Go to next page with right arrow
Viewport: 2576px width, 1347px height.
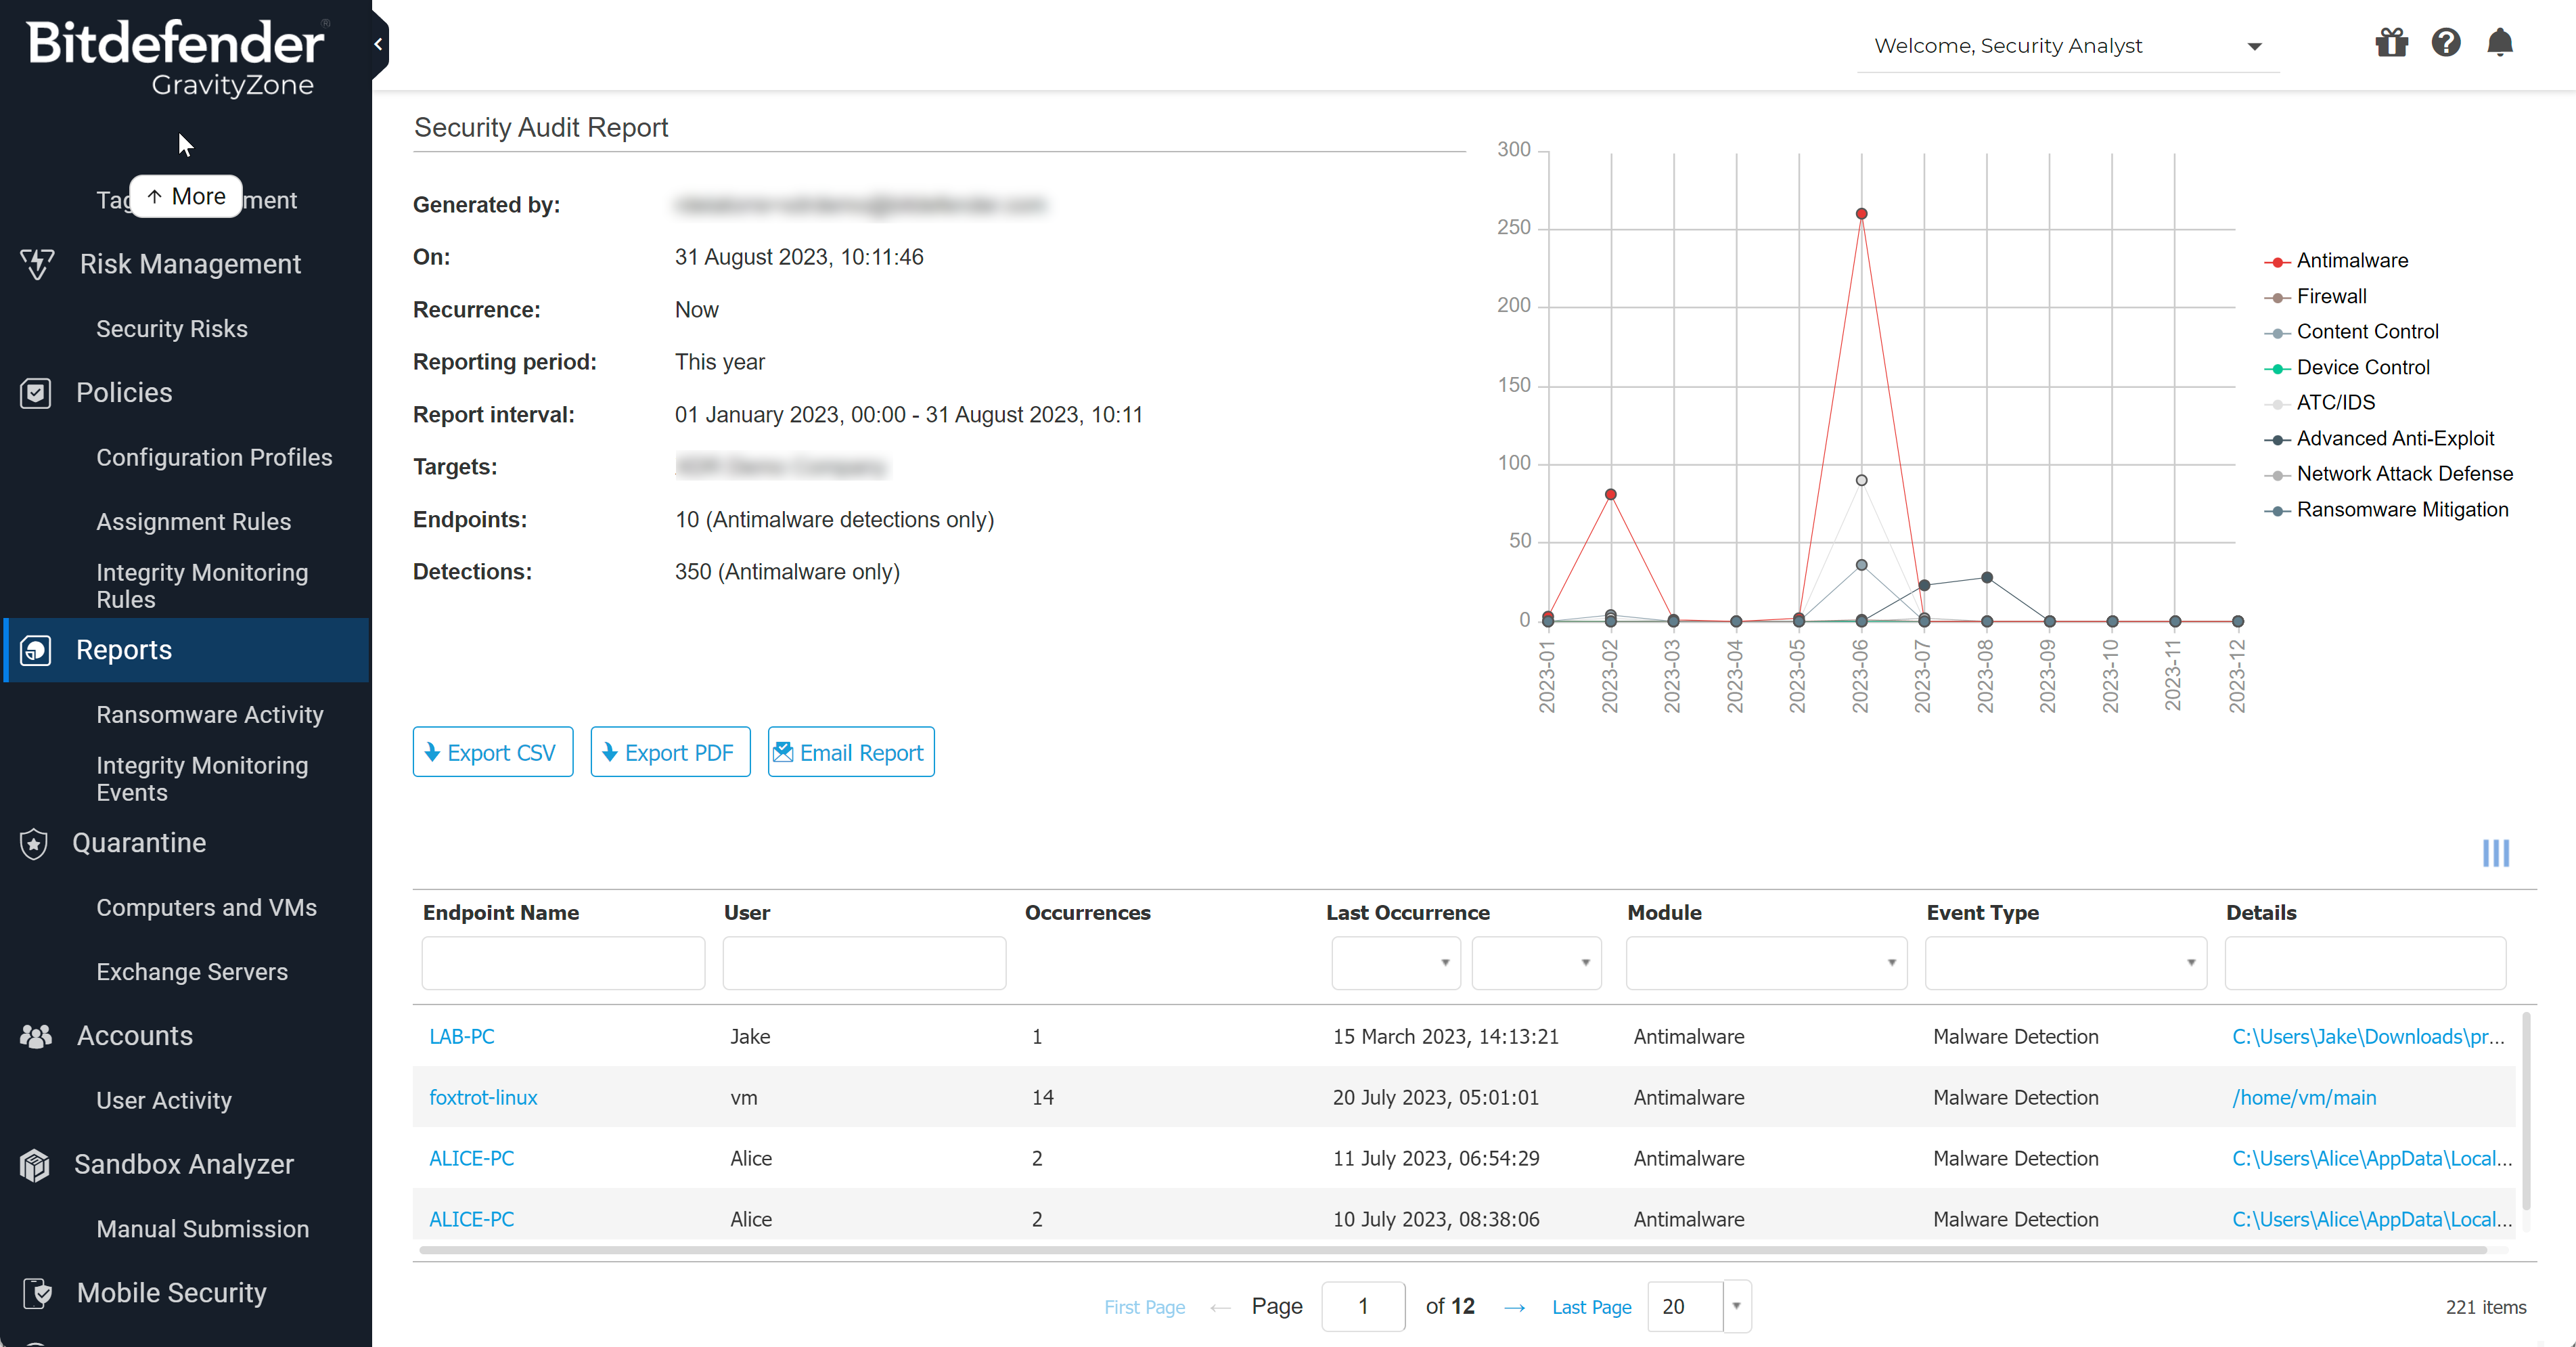click(1514, 1307)
